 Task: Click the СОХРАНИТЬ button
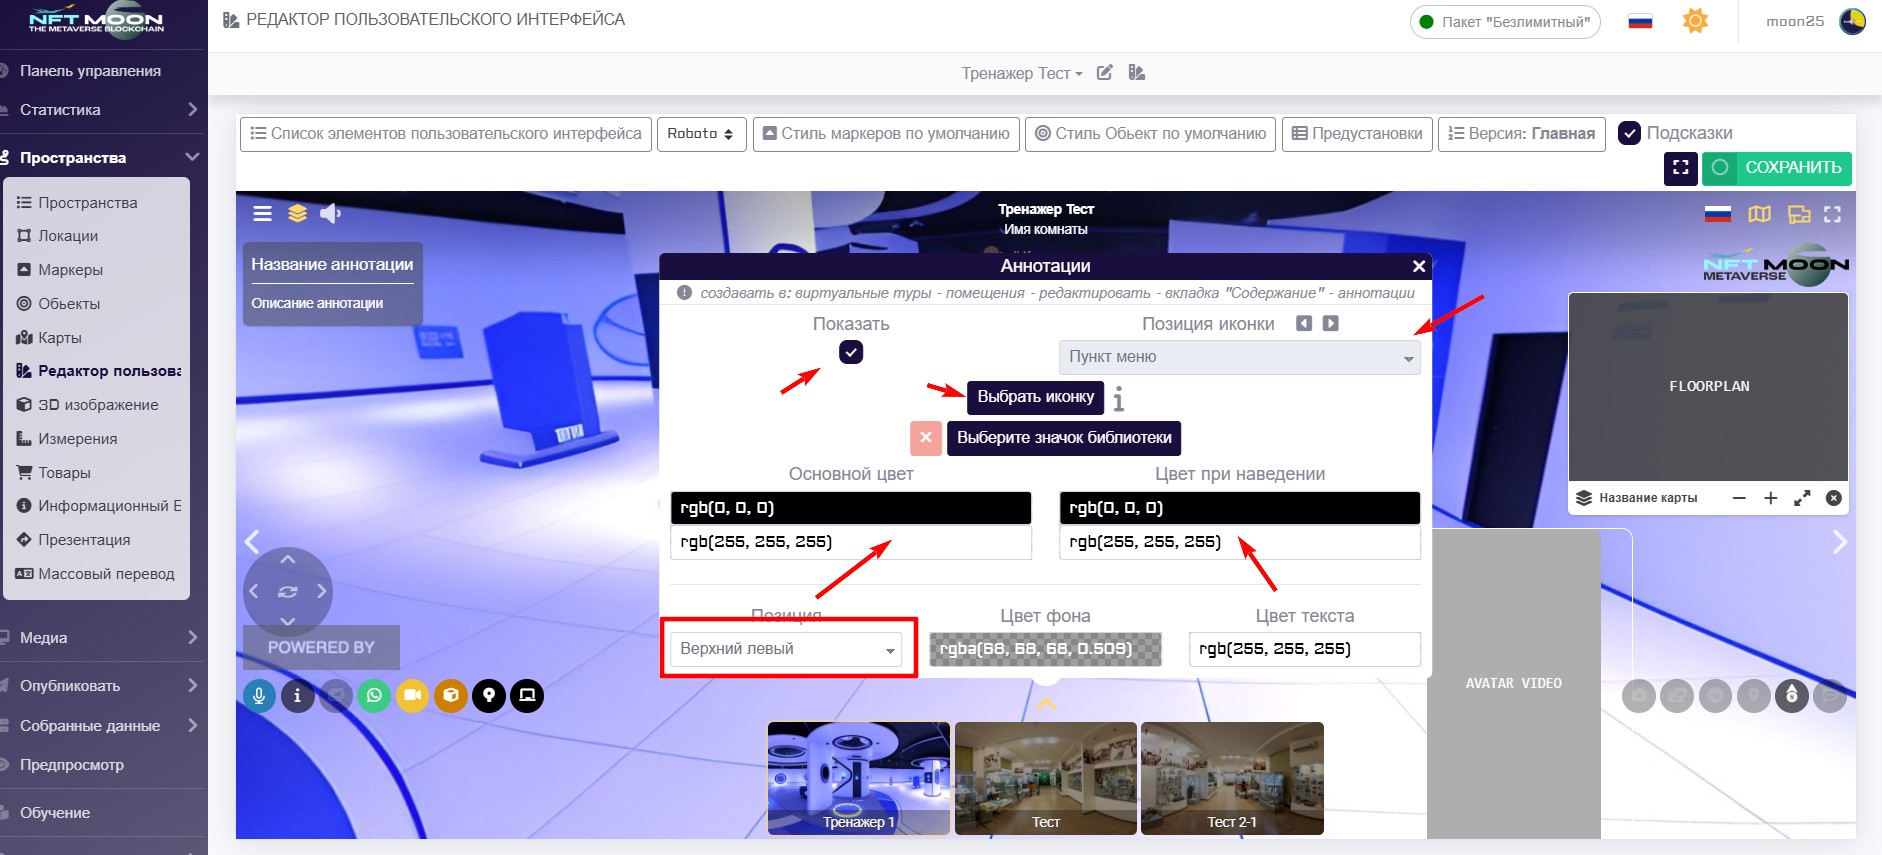pyautogui.click(x=1777, y=168)
